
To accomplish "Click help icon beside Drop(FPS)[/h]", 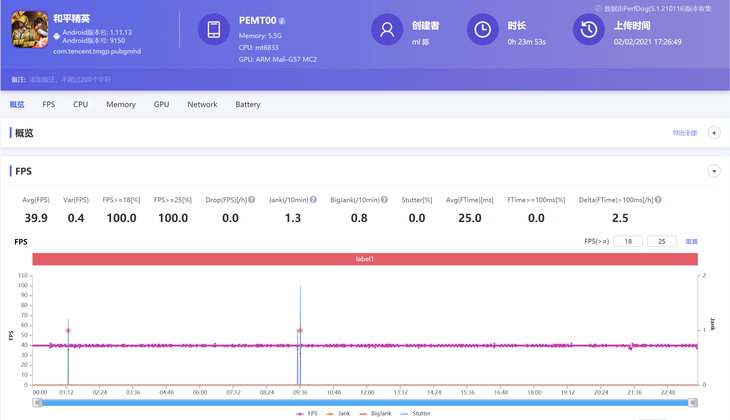I will pos(252,200).
